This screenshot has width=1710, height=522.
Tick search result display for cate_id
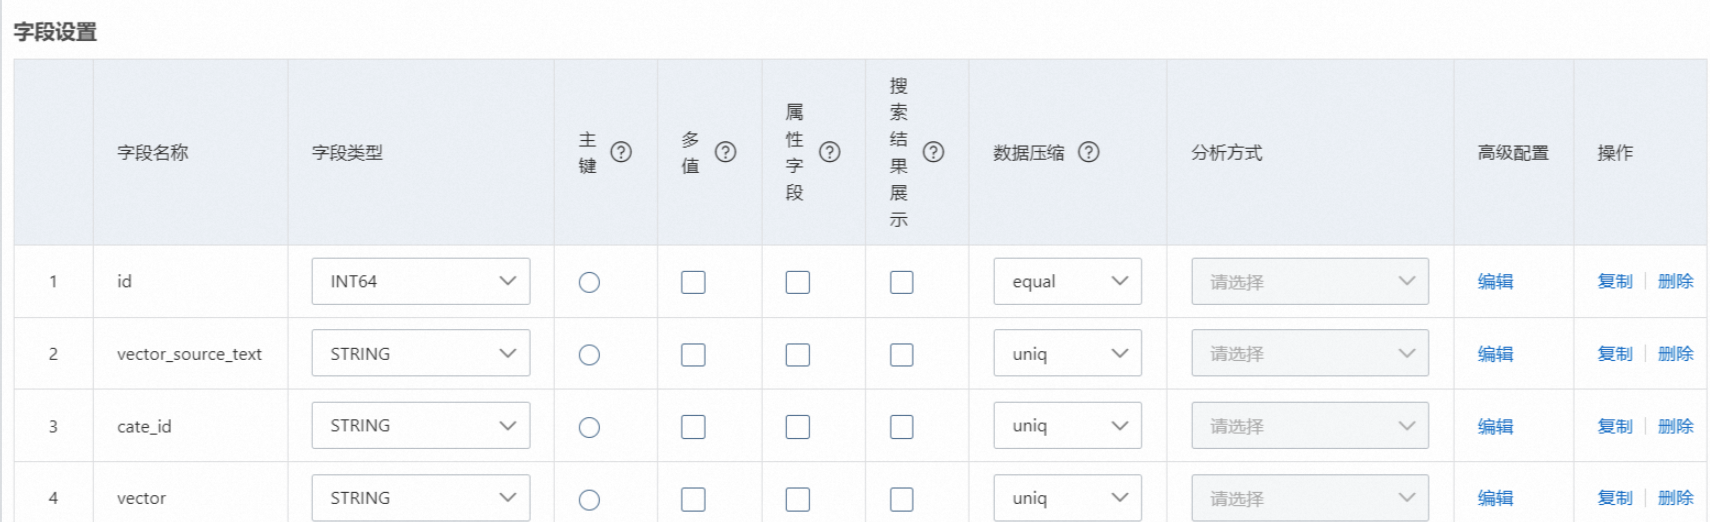[901, 427]
